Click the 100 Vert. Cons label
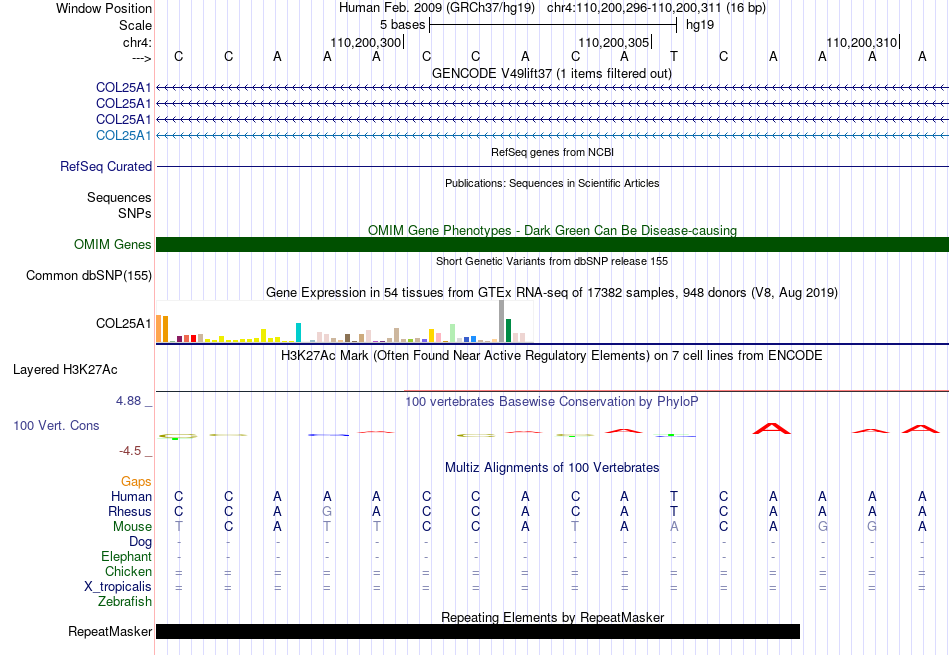Image resolution: width=950 pixels, height=655 pixels. 56,425
